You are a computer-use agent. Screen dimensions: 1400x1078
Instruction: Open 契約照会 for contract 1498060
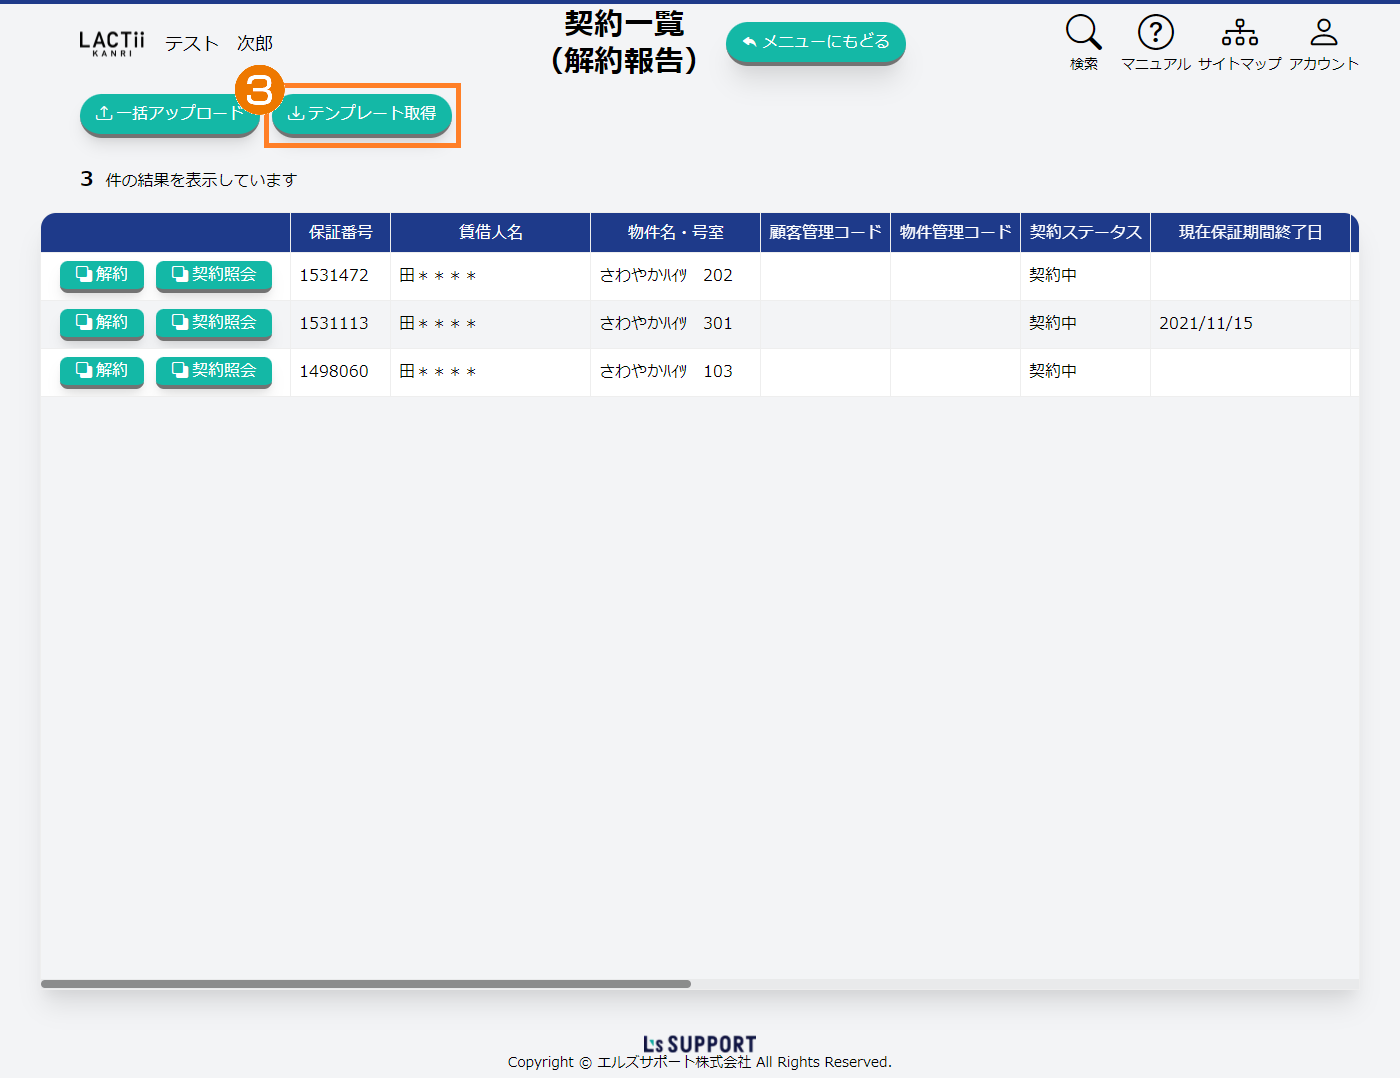tap(214, 371)
